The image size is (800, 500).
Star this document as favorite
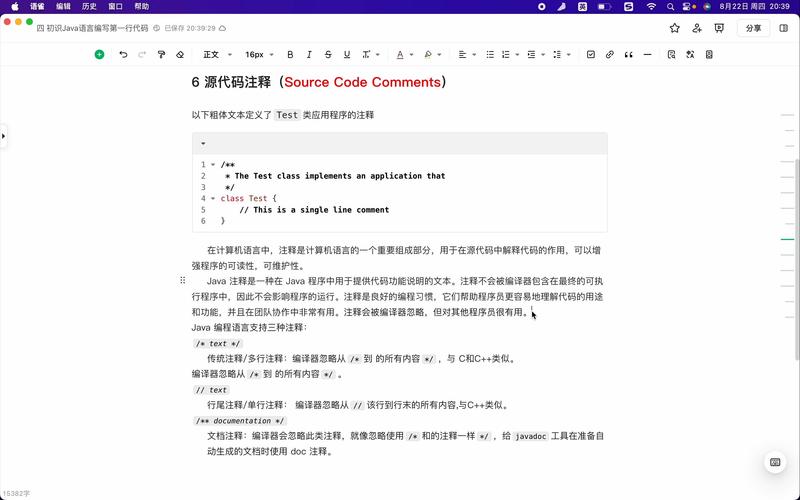tap(674, 29)
